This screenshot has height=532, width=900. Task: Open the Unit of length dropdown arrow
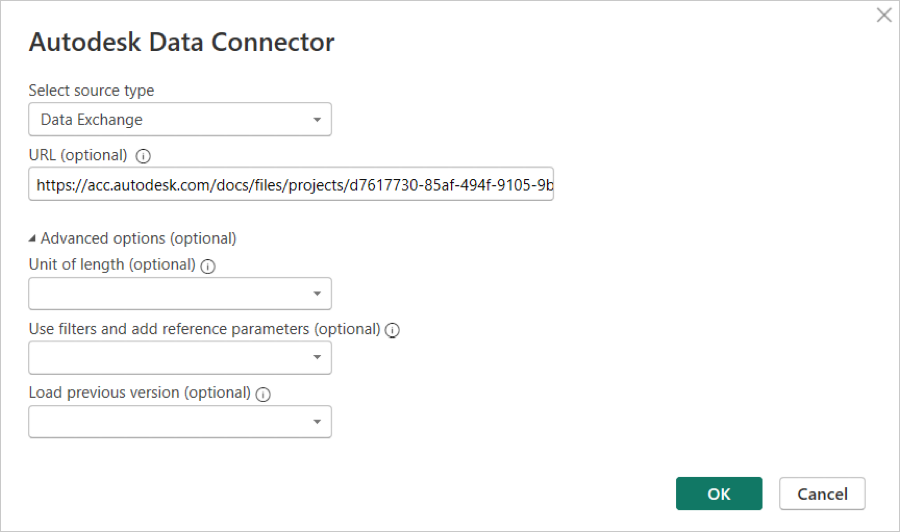pos(316,294)
